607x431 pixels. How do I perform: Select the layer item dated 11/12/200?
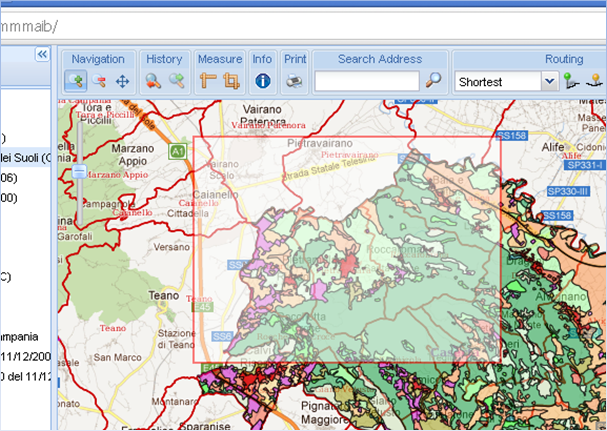tap(25, 355)
